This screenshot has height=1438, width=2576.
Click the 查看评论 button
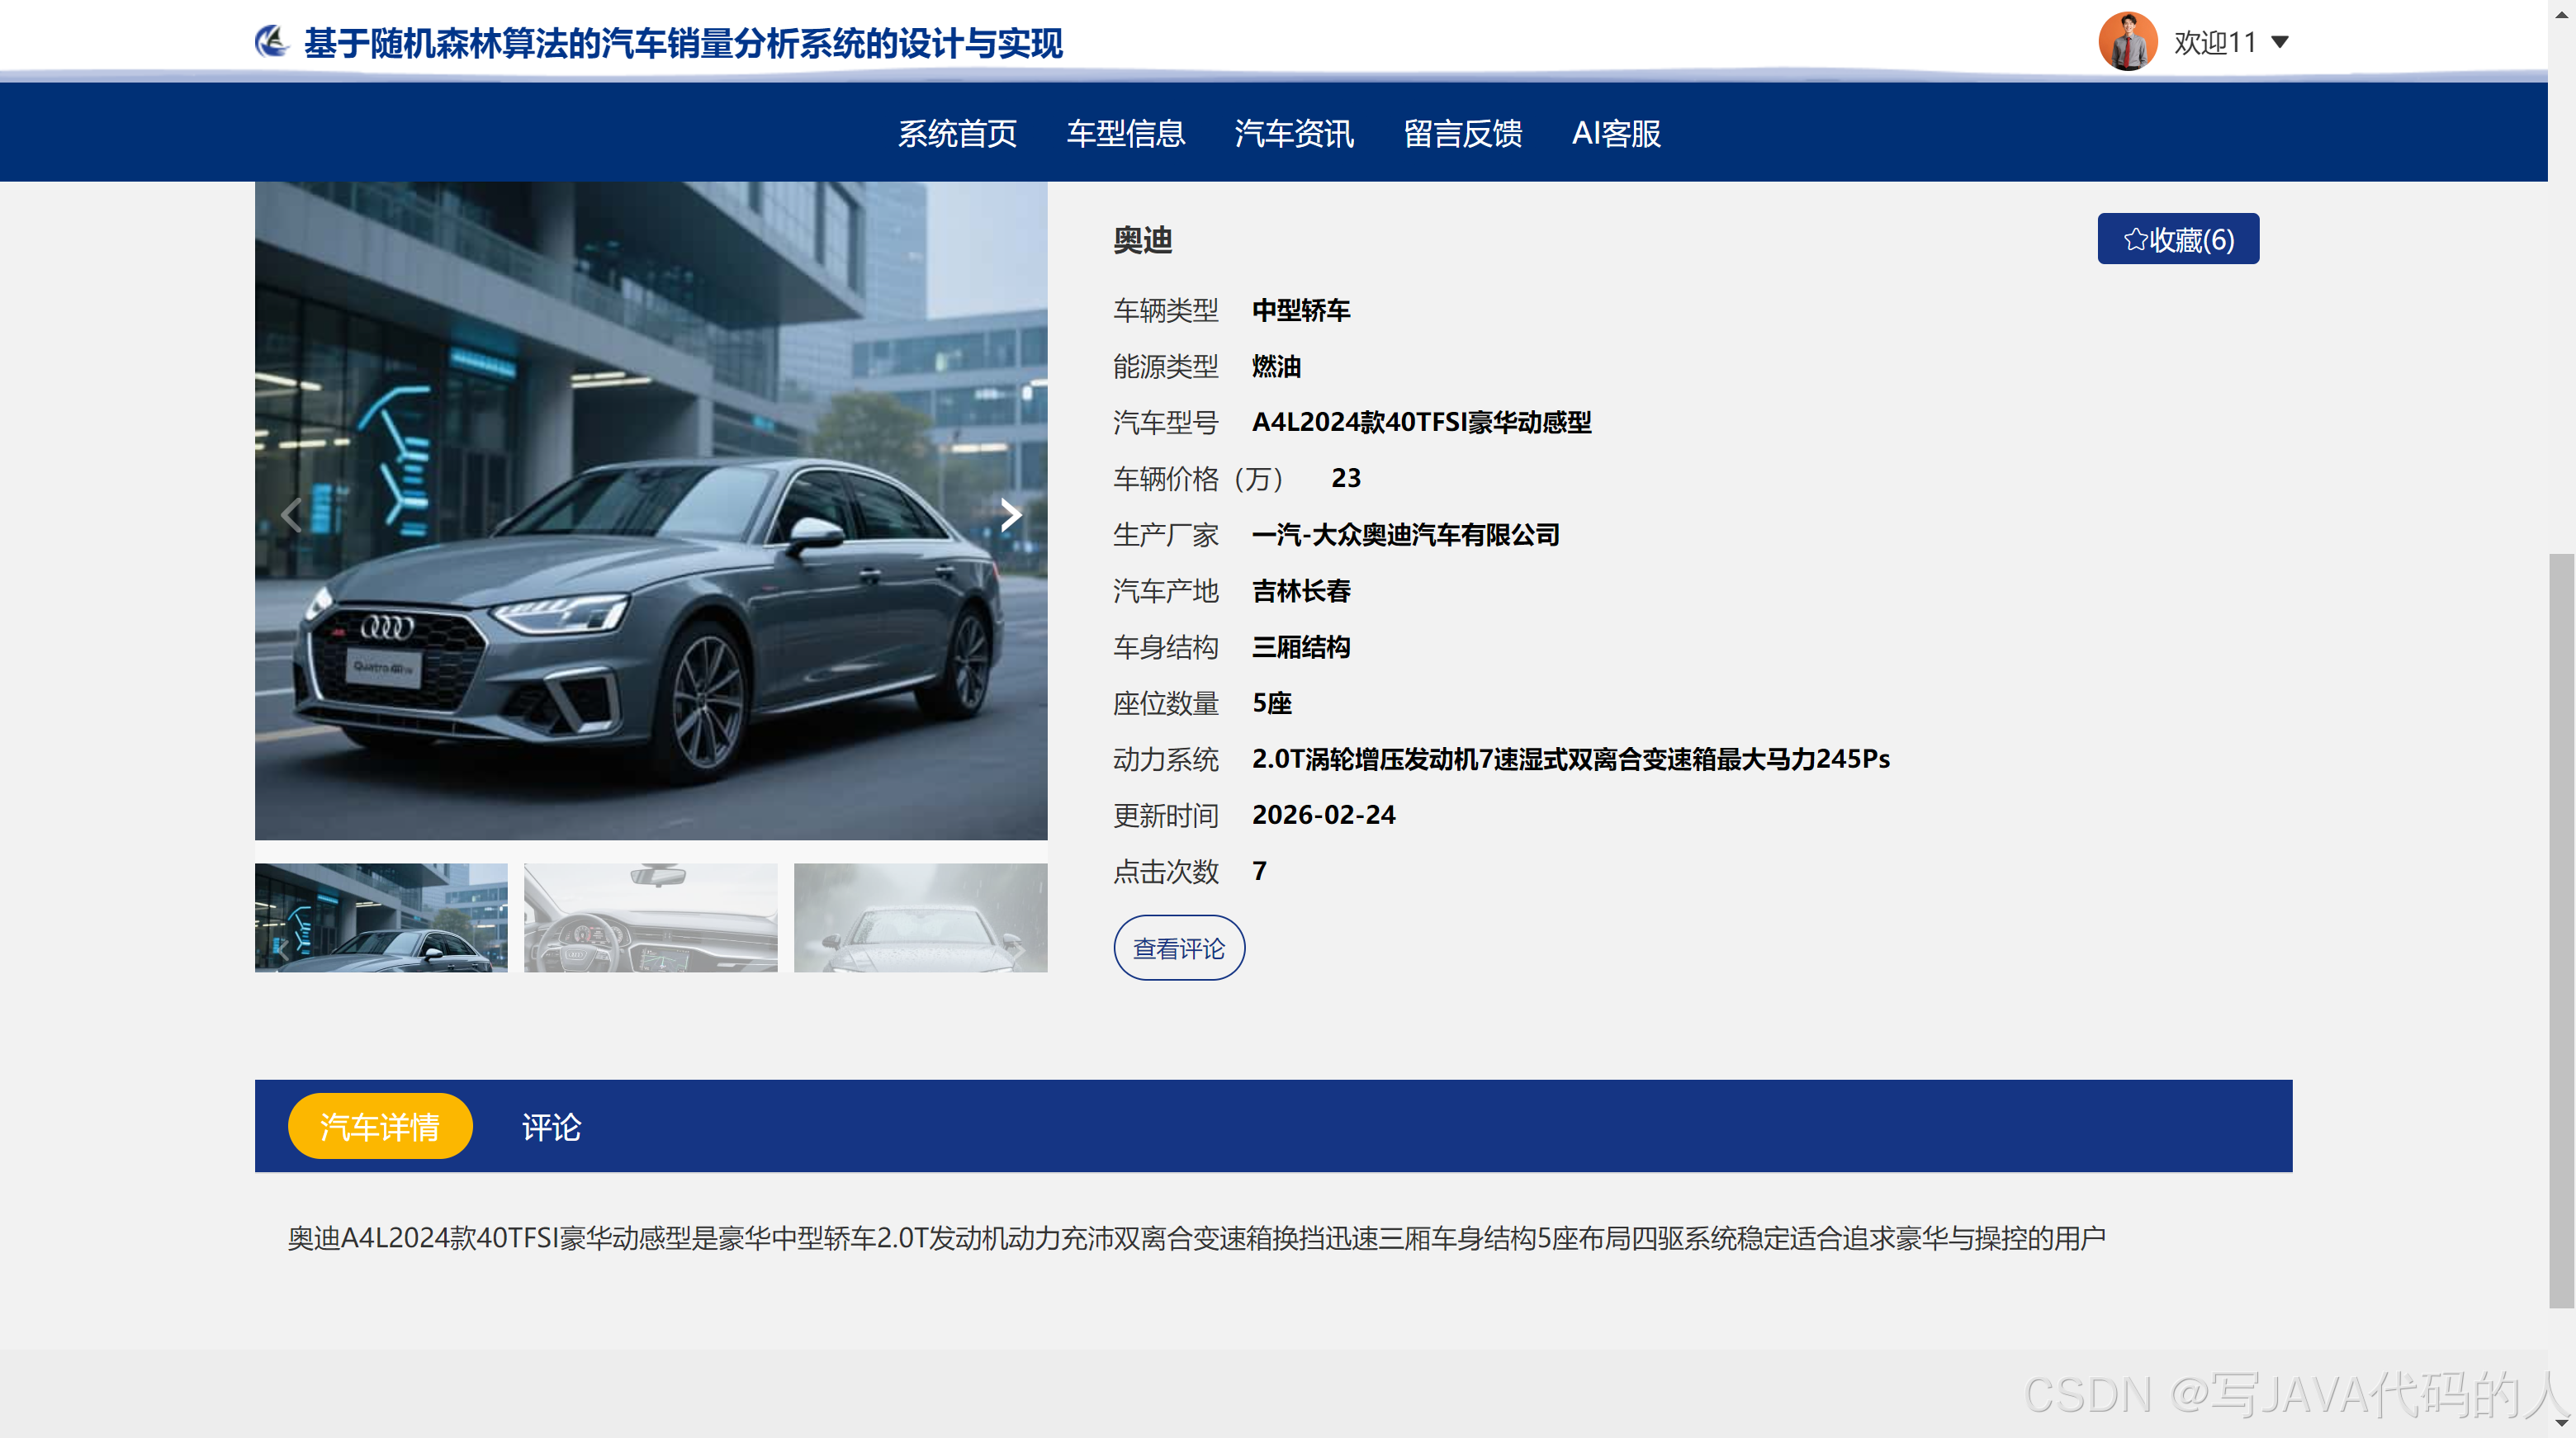(1179, 948)
